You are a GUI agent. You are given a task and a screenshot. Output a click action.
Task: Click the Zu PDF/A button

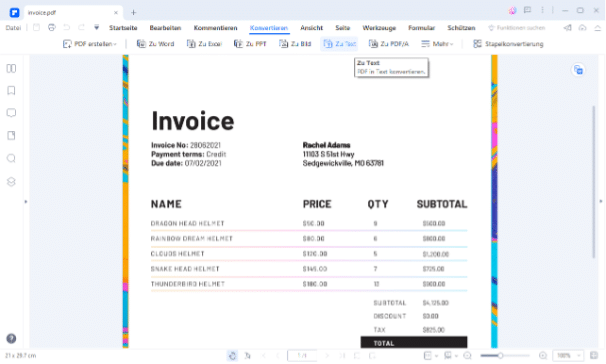[x=388, y=44]
